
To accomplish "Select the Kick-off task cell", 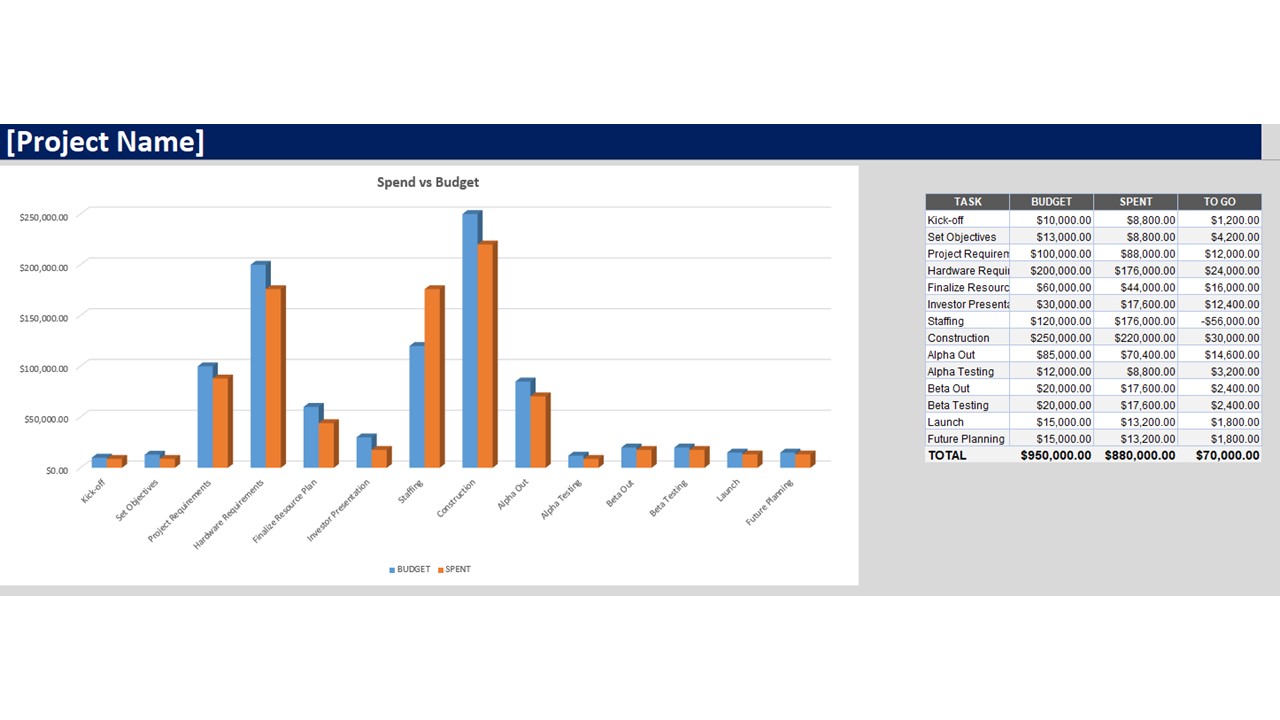I will [967, 220].
